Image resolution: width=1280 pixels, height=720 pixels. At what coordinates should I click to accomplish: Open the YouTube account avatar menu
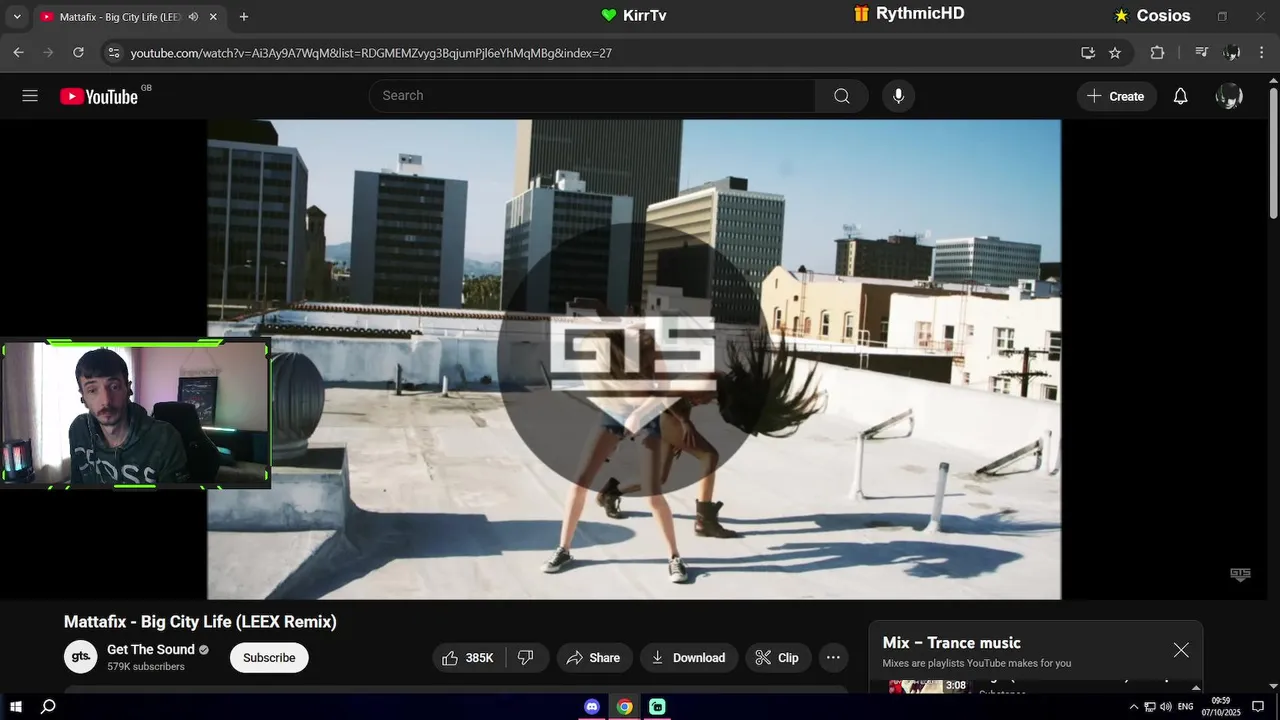(1229, 96)
